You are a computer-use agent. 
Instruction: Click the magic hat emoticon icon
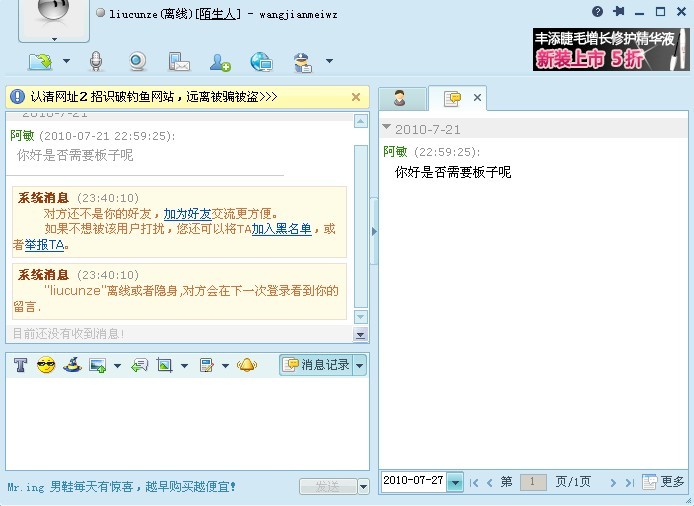pyautogui.click(x=71, y=366)
